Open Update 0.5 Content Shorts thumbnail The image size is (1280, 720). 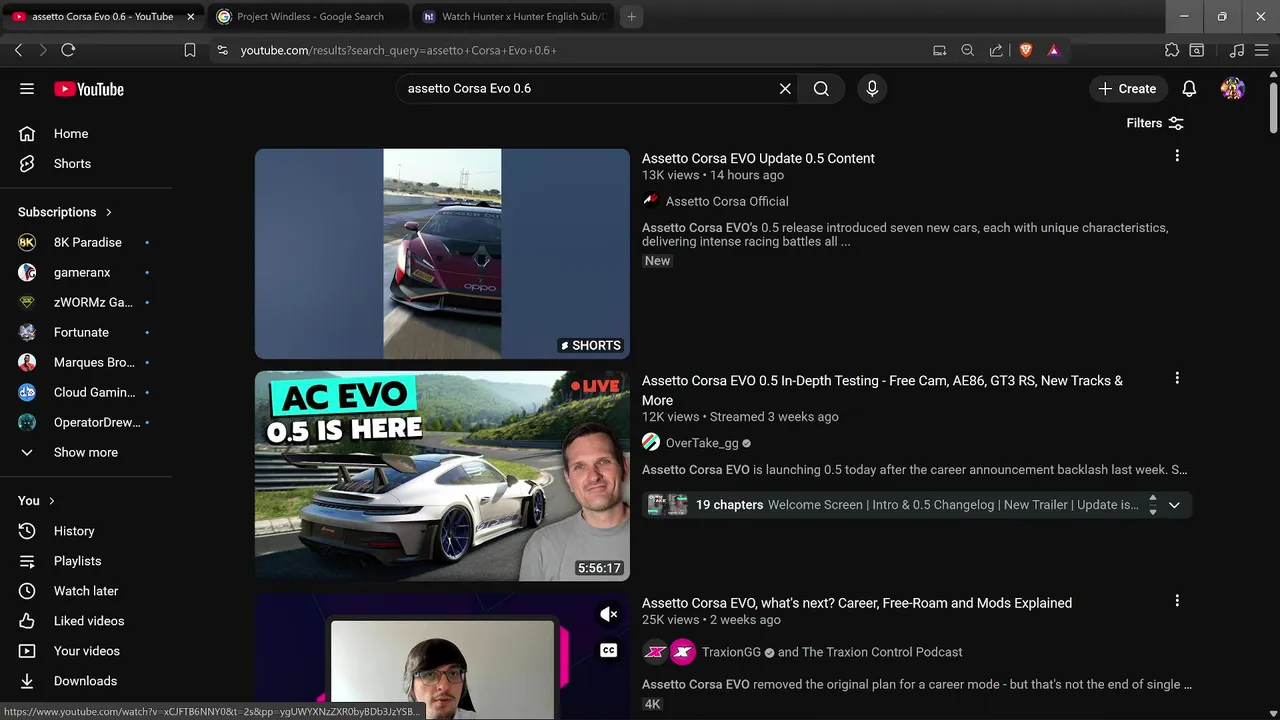pyautogui.click(x=442, y=254)
